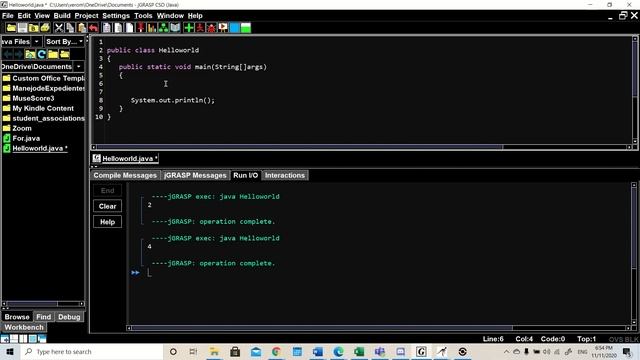The height and width of the screenshot is (360, 640).
Task: Click the window-with-plus layout icon under Workbench
Action: coord(5,339)
